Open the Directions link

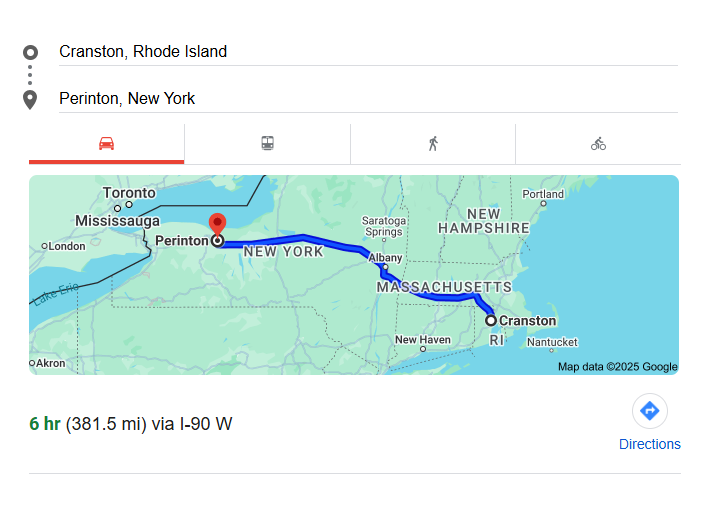pos(650,444)
